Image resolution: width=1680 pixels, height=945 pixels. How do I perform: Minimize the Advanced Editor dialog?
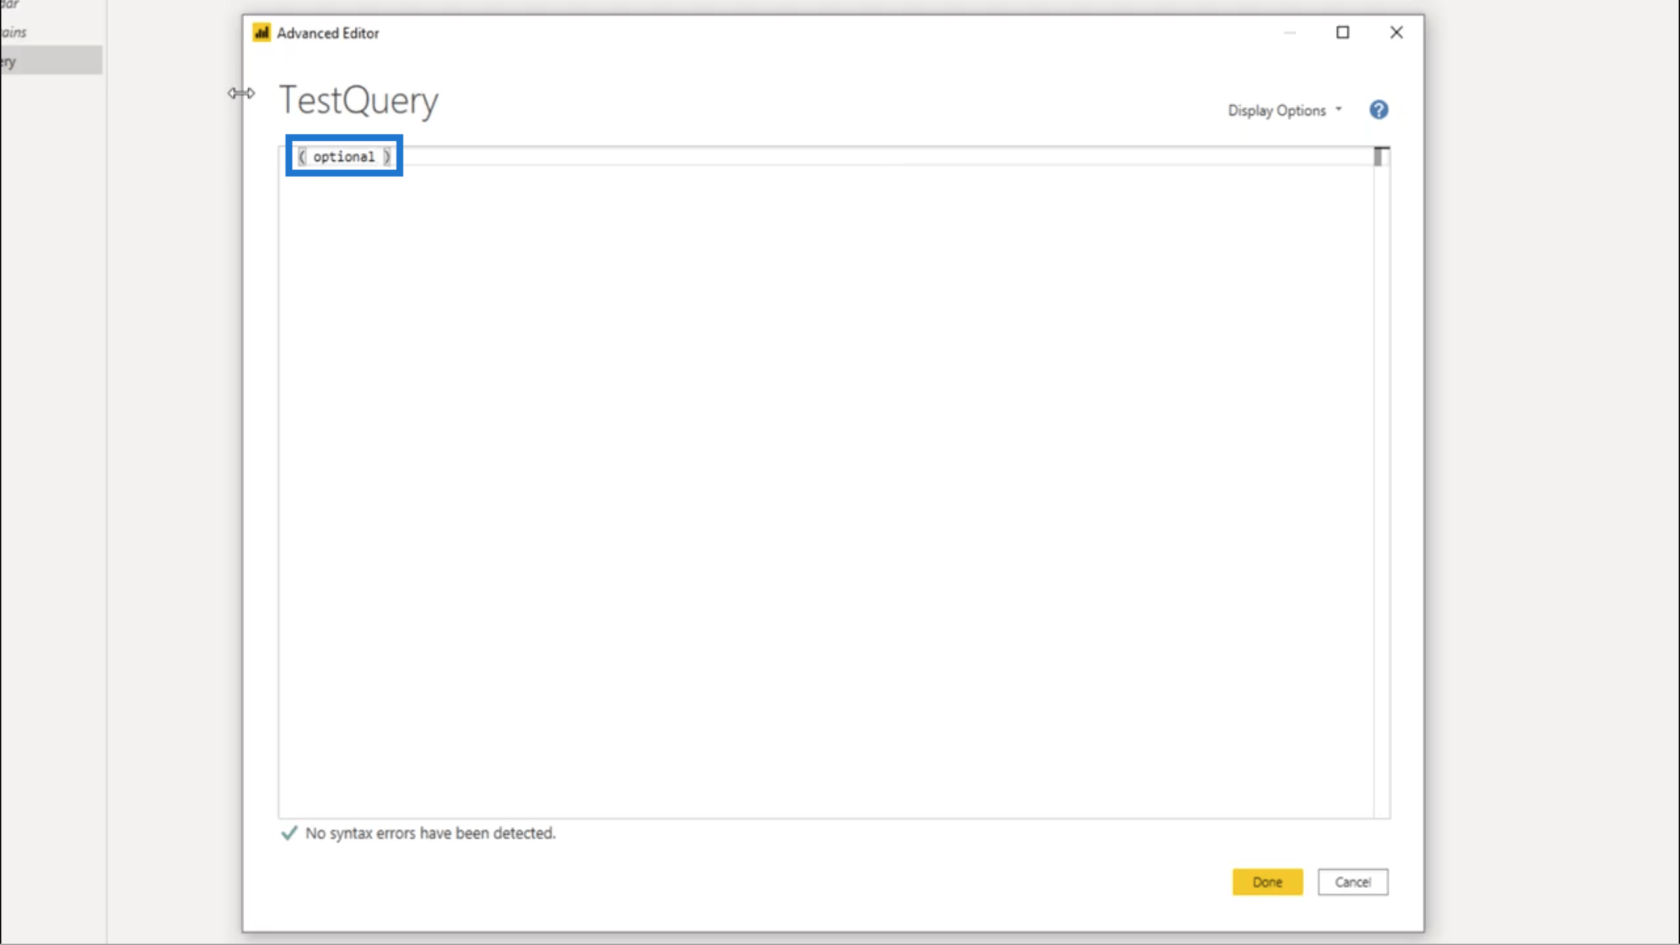pyautogui.click(x=1289, y=33)
